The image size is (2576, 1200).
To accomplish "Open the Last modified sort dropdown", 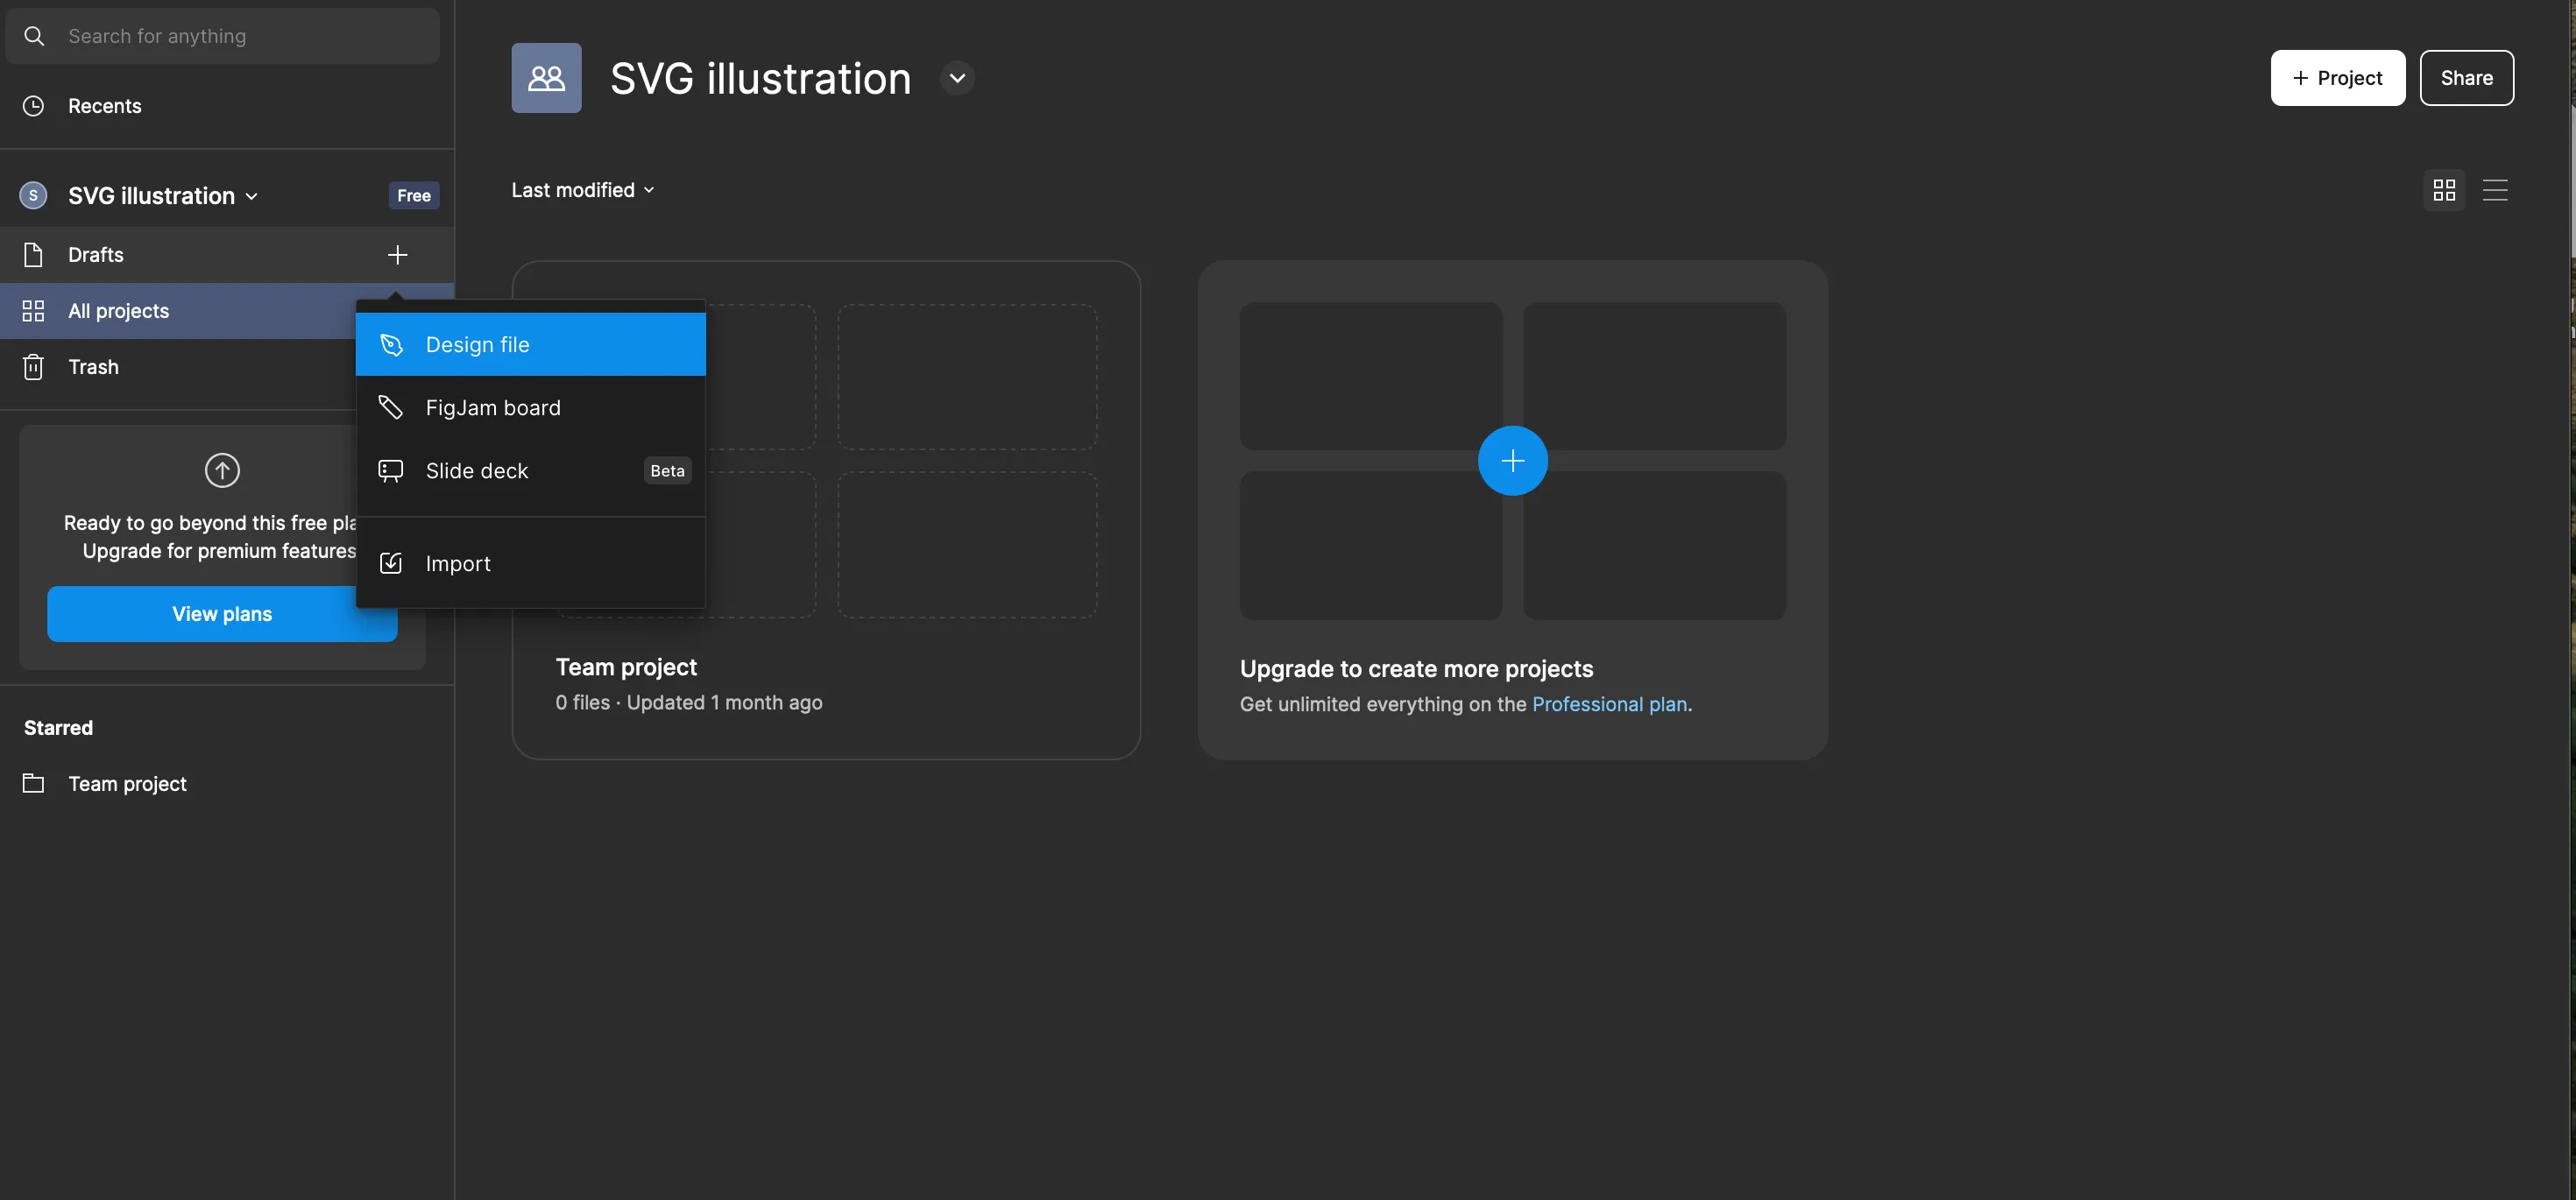I will tap(583, 190).
